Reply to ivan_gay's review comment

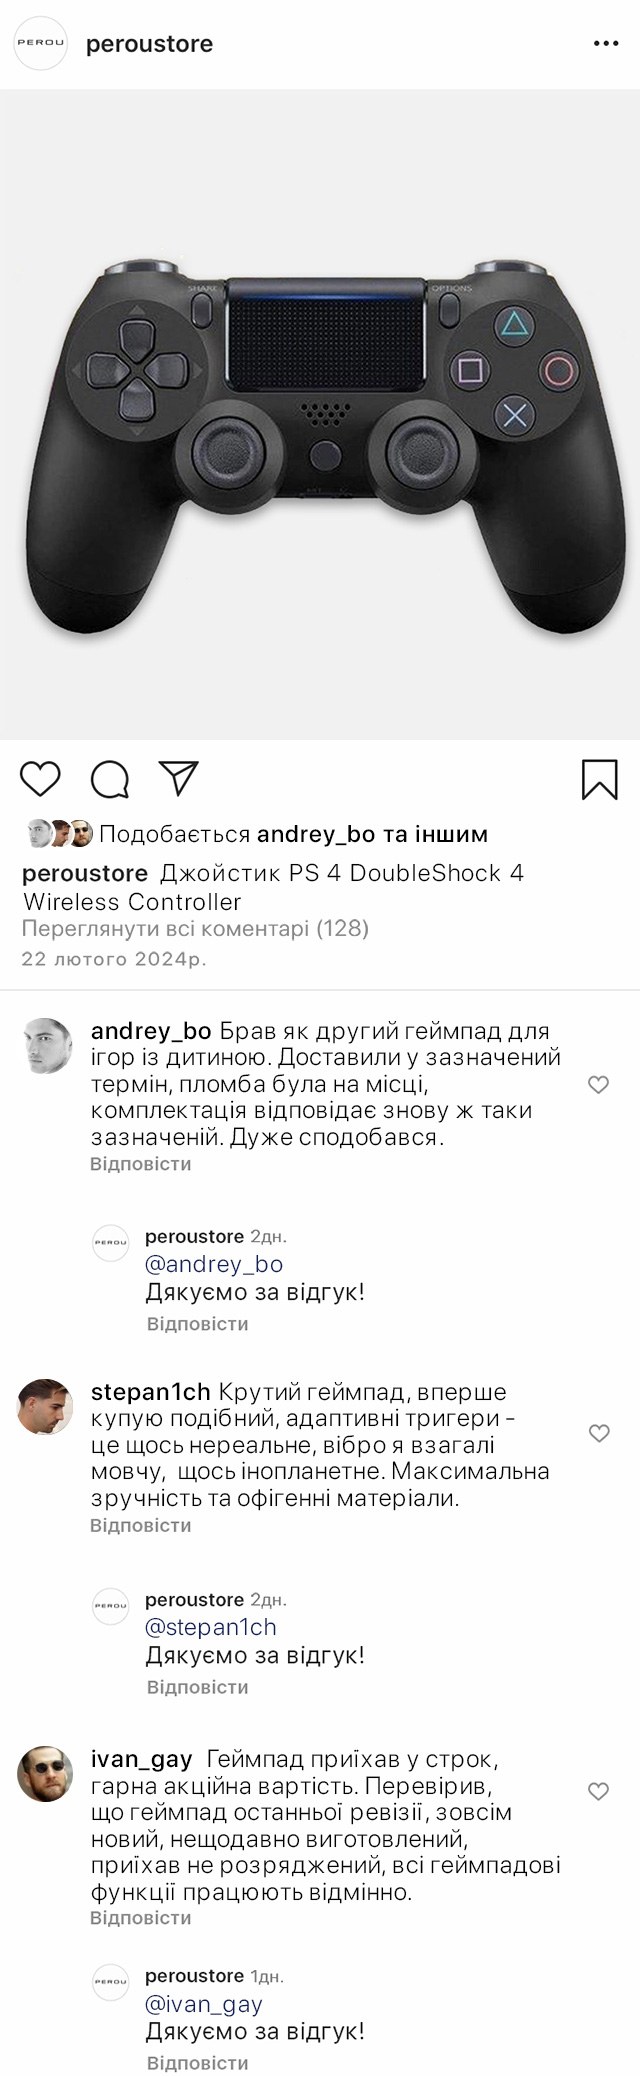[x=140, y=1918]
